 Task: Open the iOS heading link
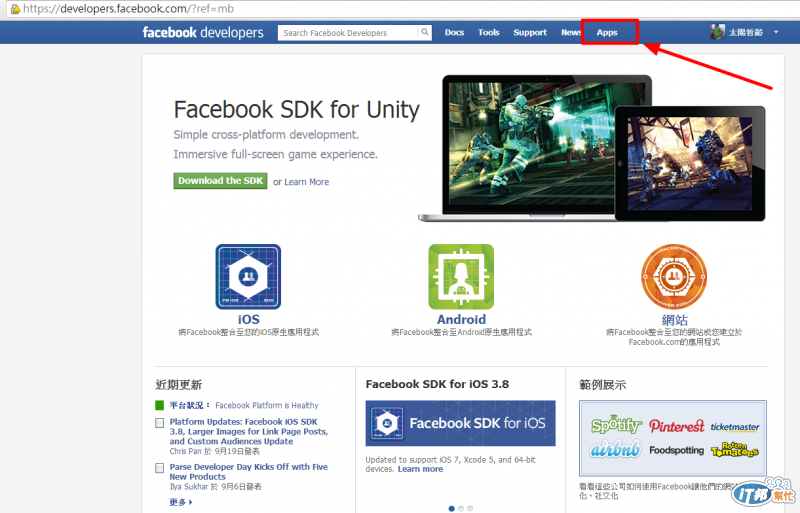(248, 320)
